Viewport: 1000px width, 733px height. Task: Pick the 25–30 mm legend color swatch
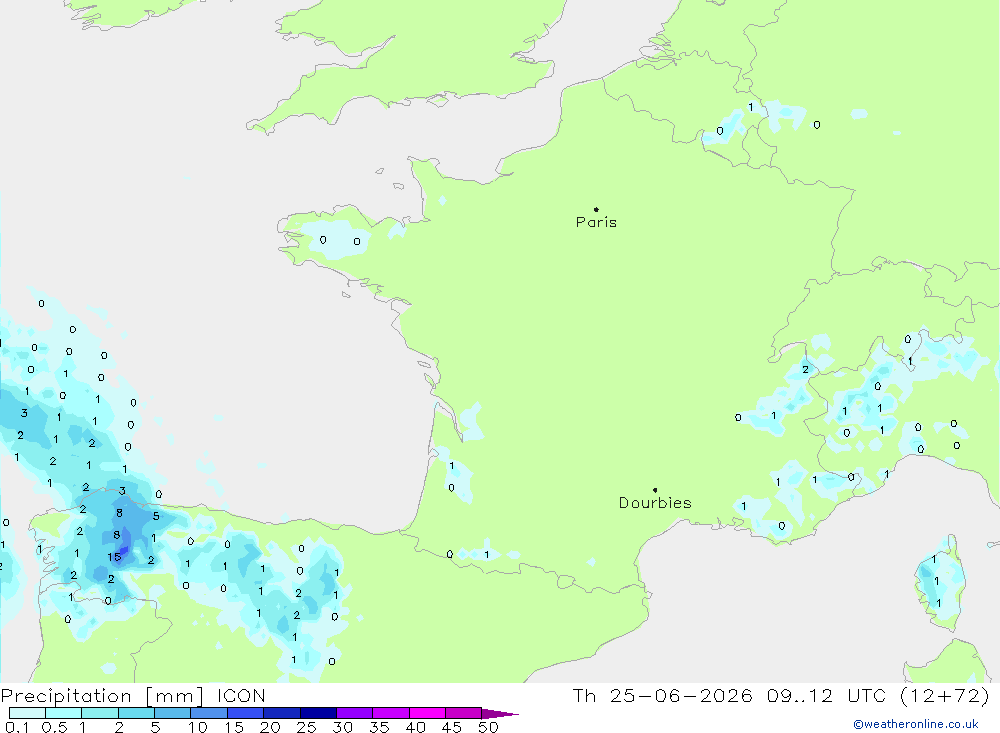click(x=318, y=713)
